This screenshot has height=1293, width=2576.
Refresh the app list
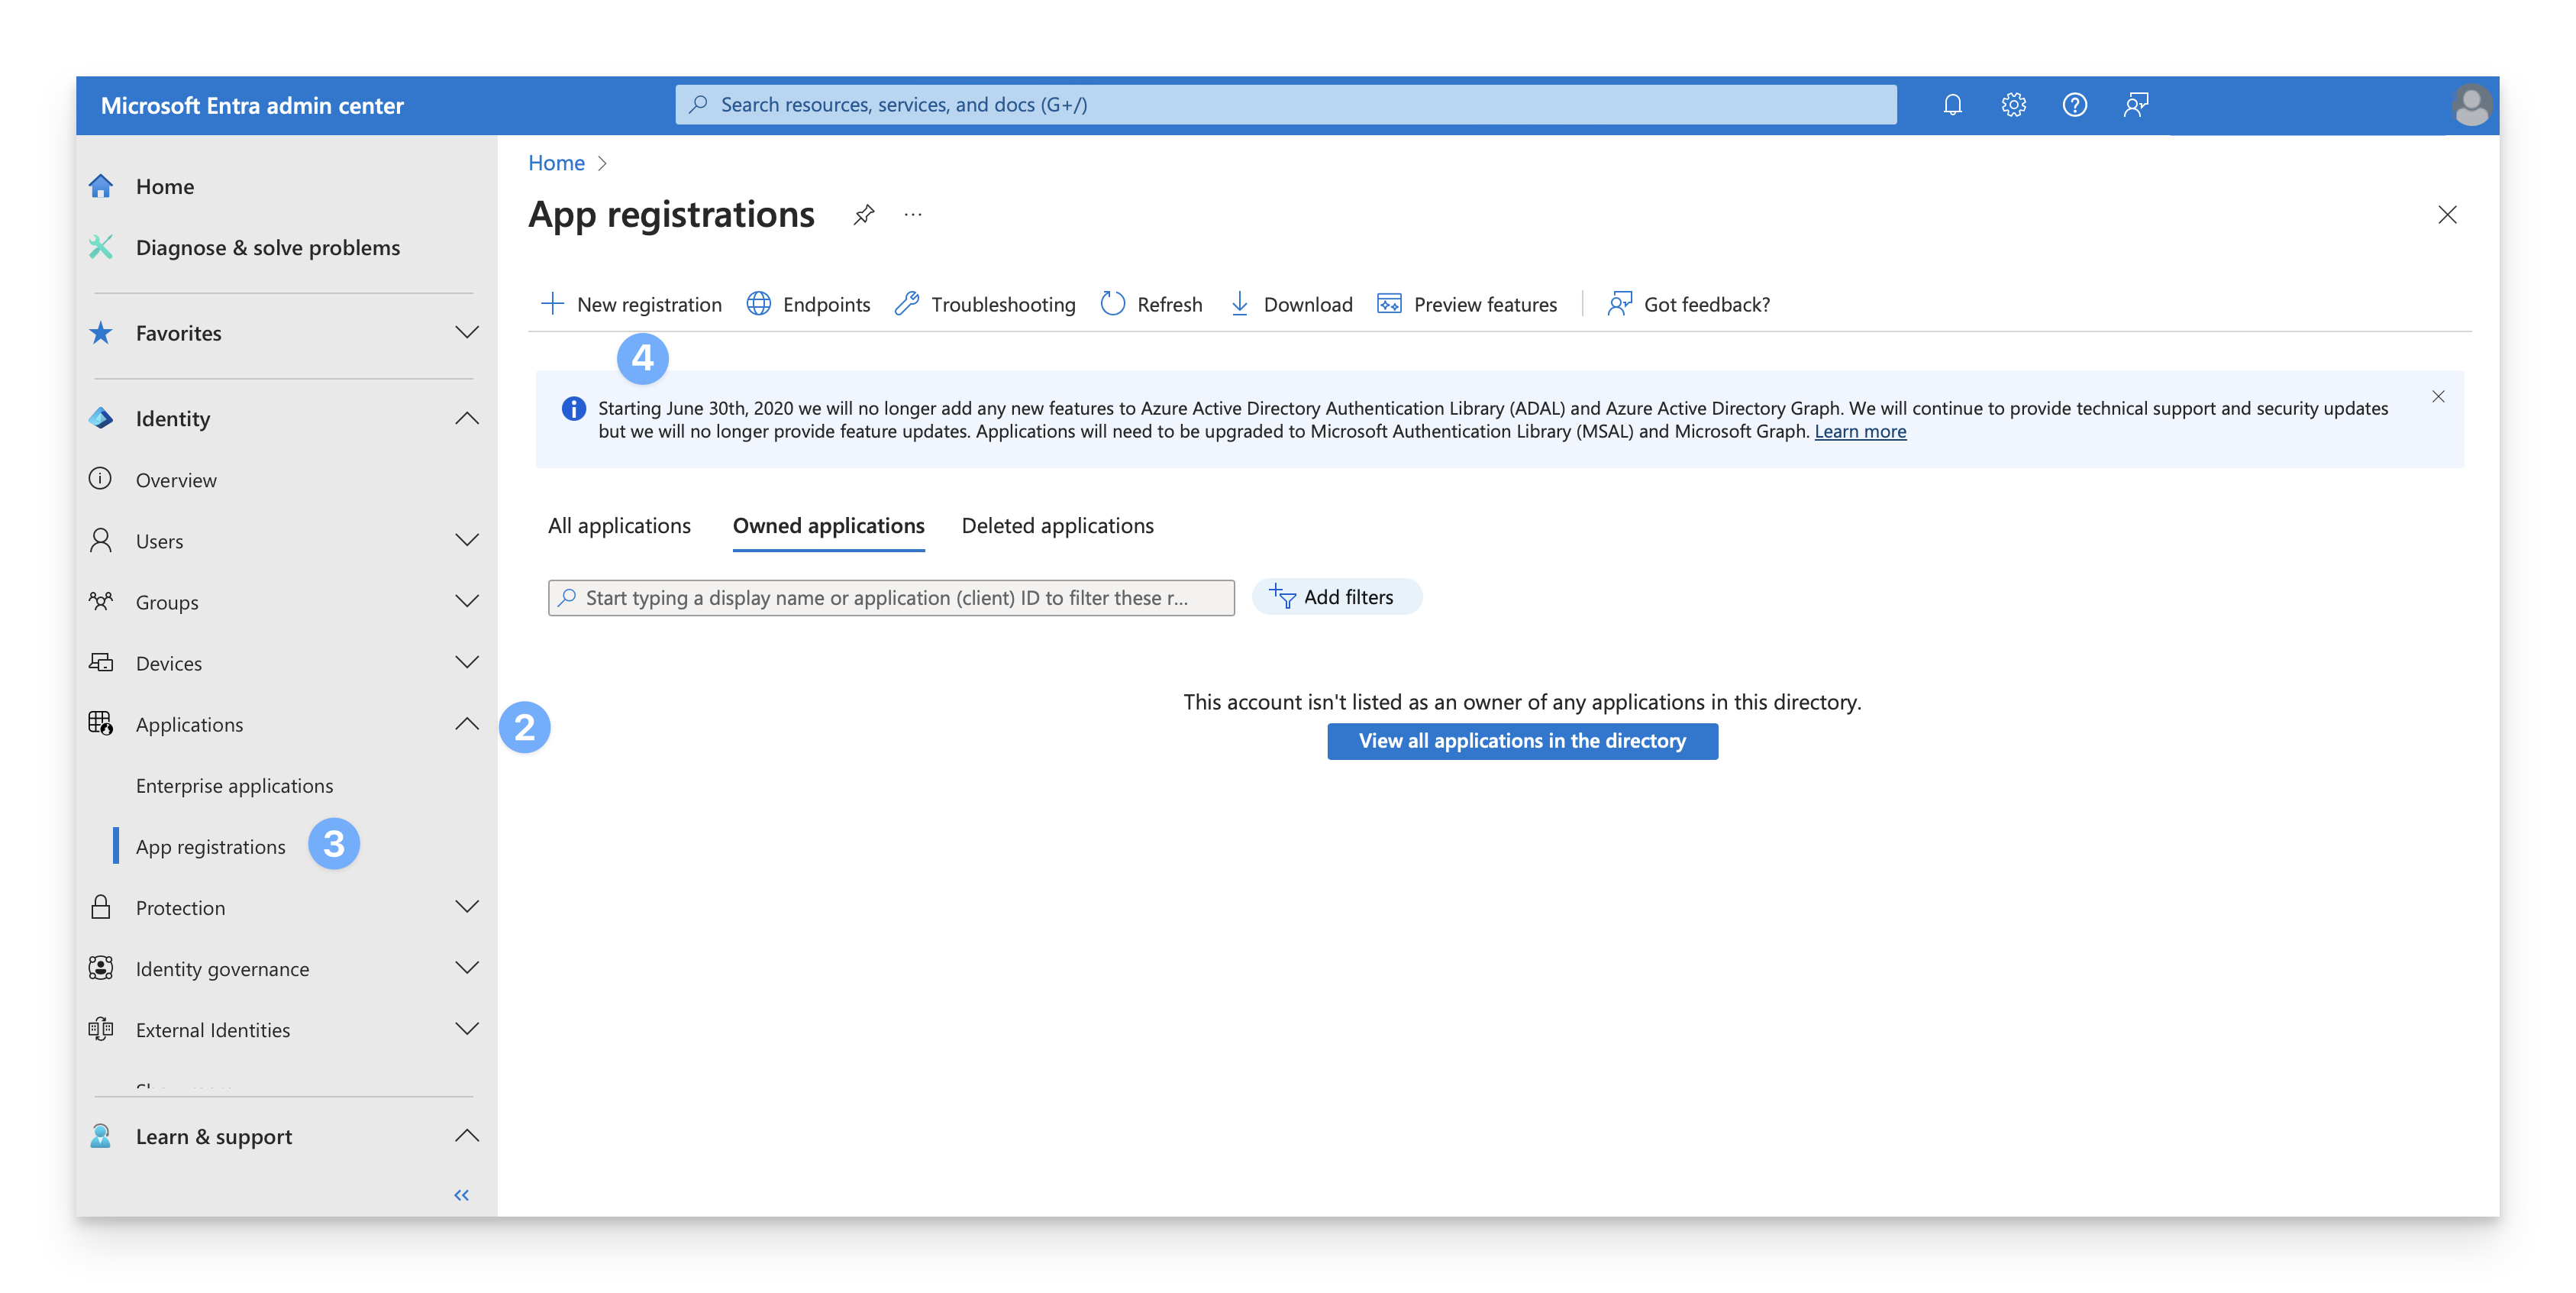(1151, 304)
